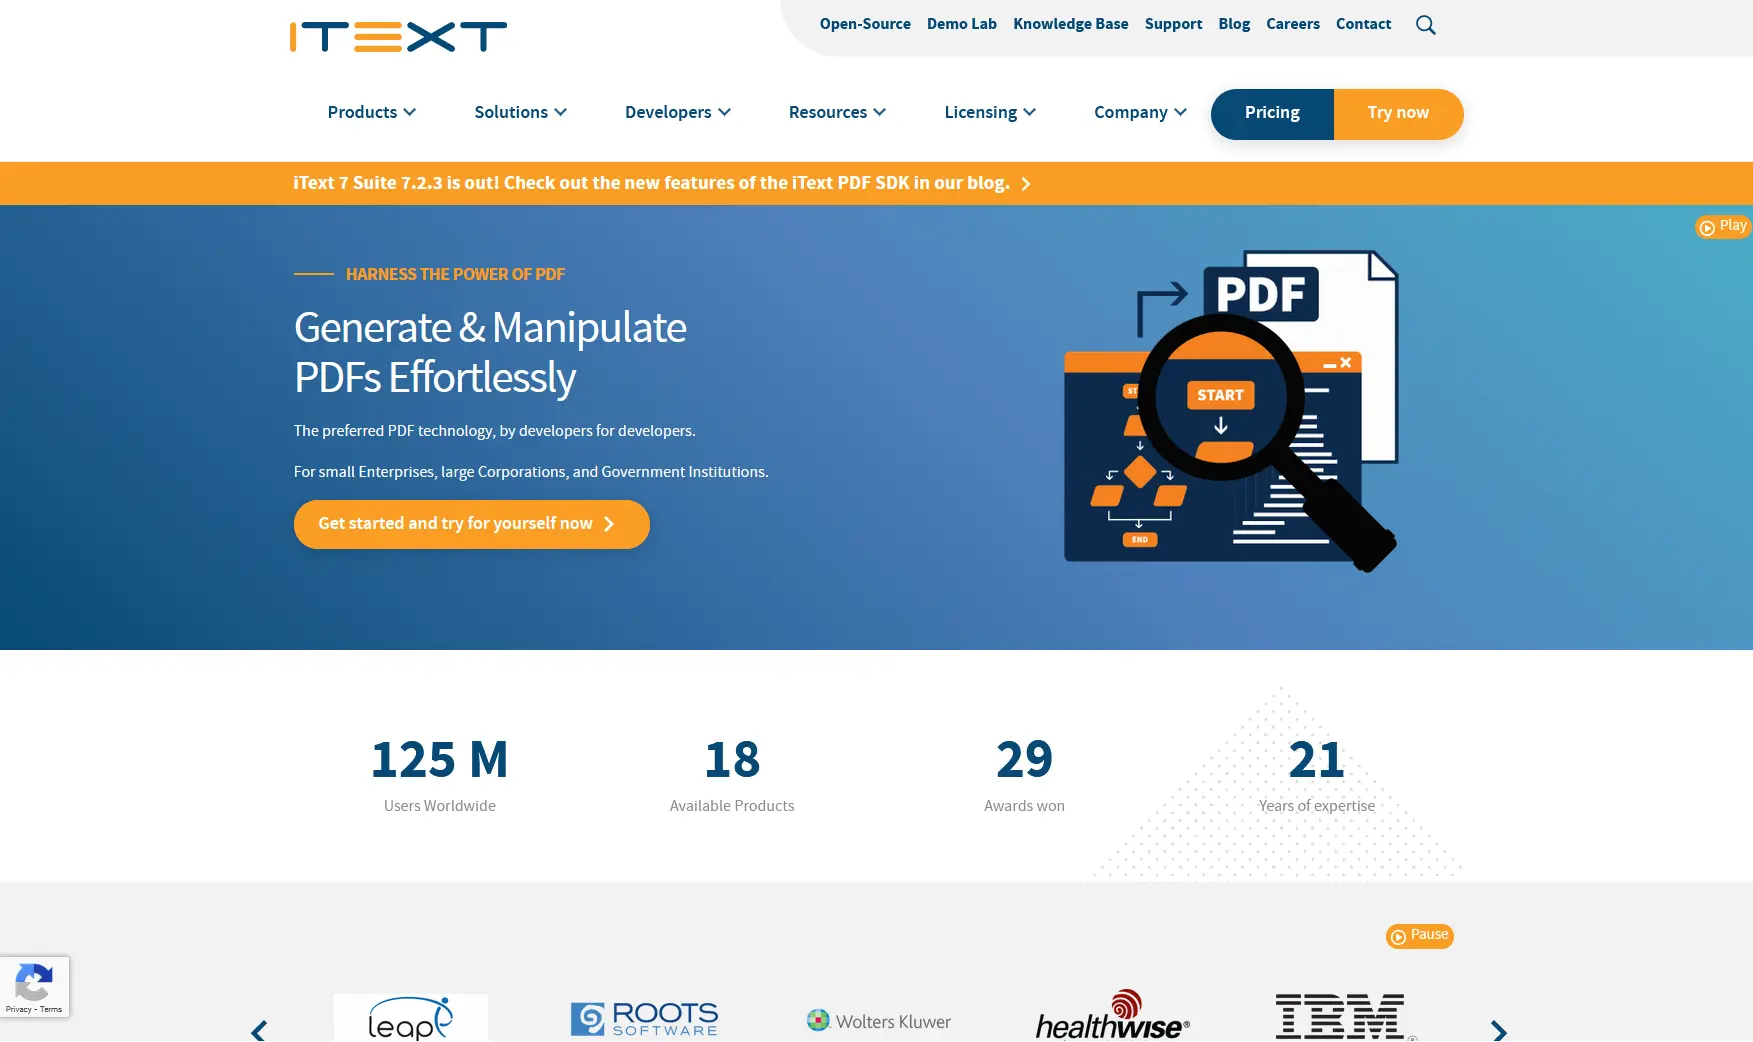The width and height of the screenshot is (1753, 1042).
Task: Visit the Support page
Action: tap(1173, 24)
